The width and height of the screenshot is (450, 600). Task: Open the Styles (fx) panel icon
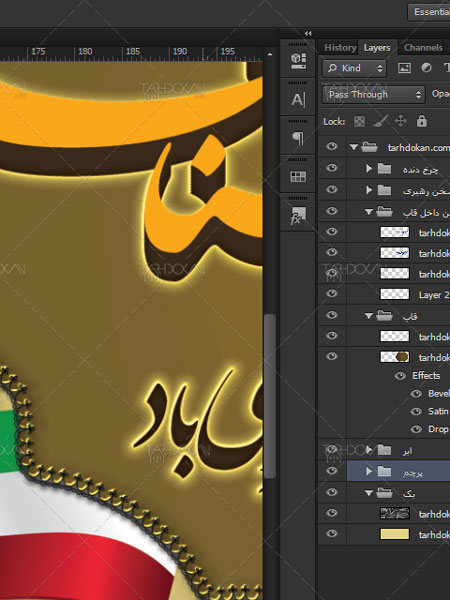pyautogui.click(x=297, y=215)
